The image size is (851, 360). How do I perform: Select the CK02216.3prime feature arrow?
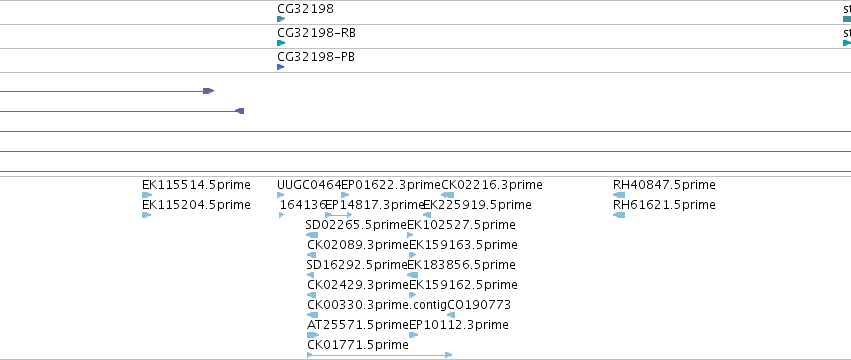(447, 195)
